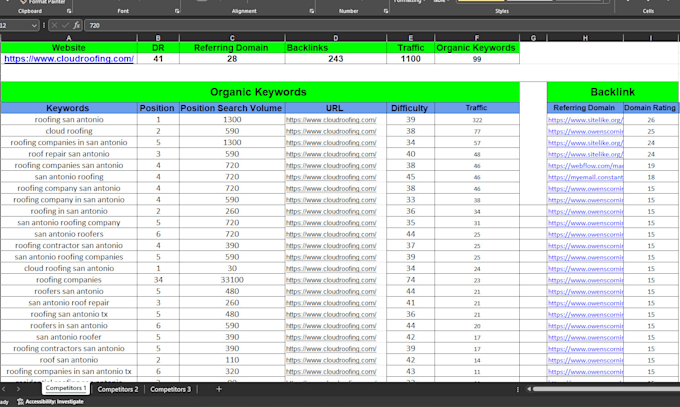Select the Traffic value 1100 cell
The height and width of the screenshot is (407, 680).
point(410,59)
